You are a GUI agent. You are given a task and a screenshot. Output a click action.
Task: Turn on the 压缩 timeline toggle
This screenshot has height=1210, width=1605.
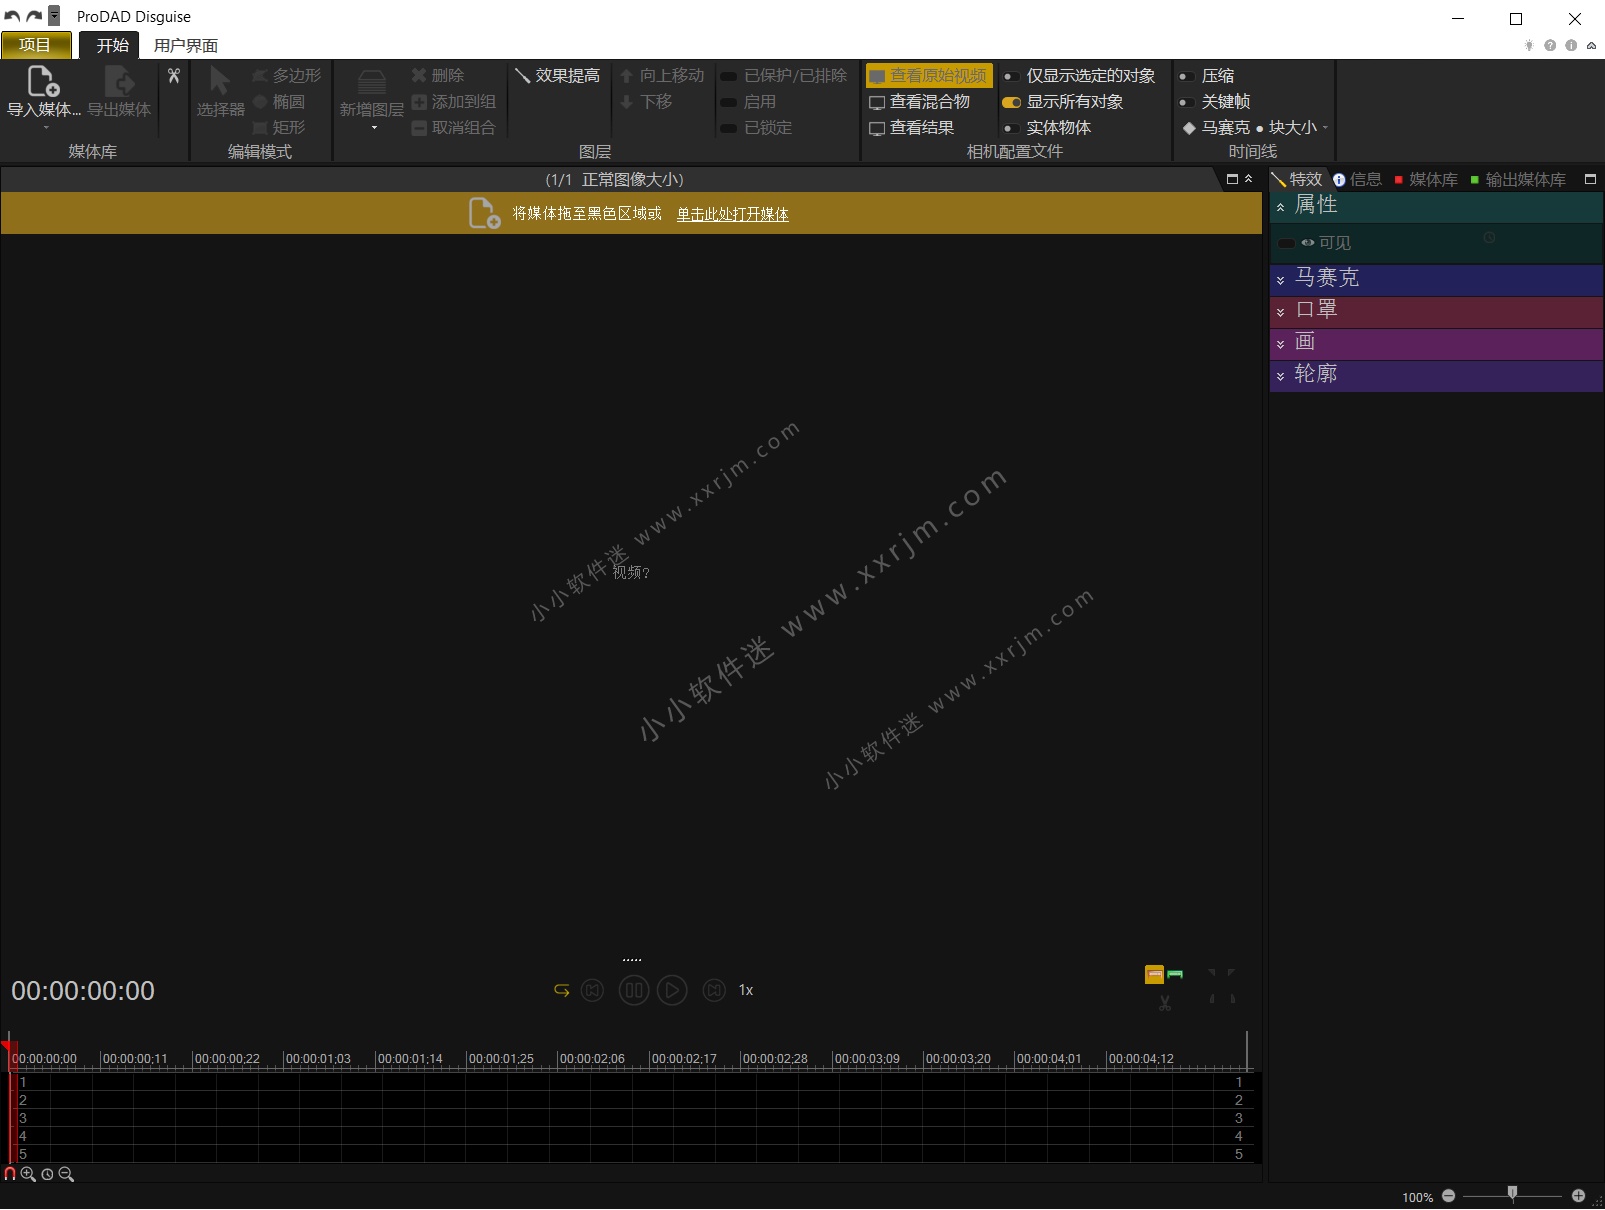[1186, 76]
